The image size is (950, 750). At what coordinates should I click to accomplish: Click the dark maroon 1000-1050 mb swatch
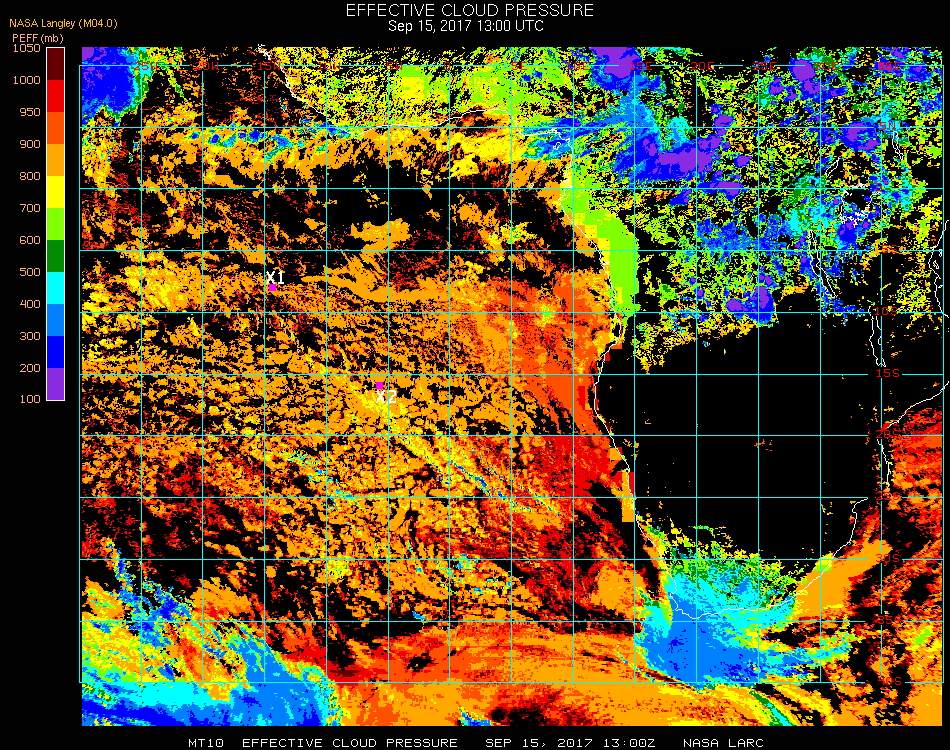point(55,64)
